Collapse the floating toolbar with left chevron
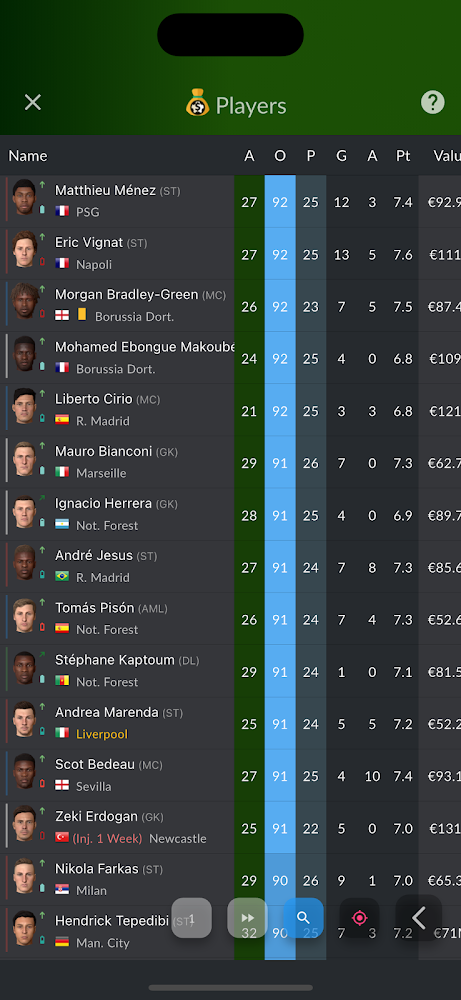 click(x=419, y=918)
